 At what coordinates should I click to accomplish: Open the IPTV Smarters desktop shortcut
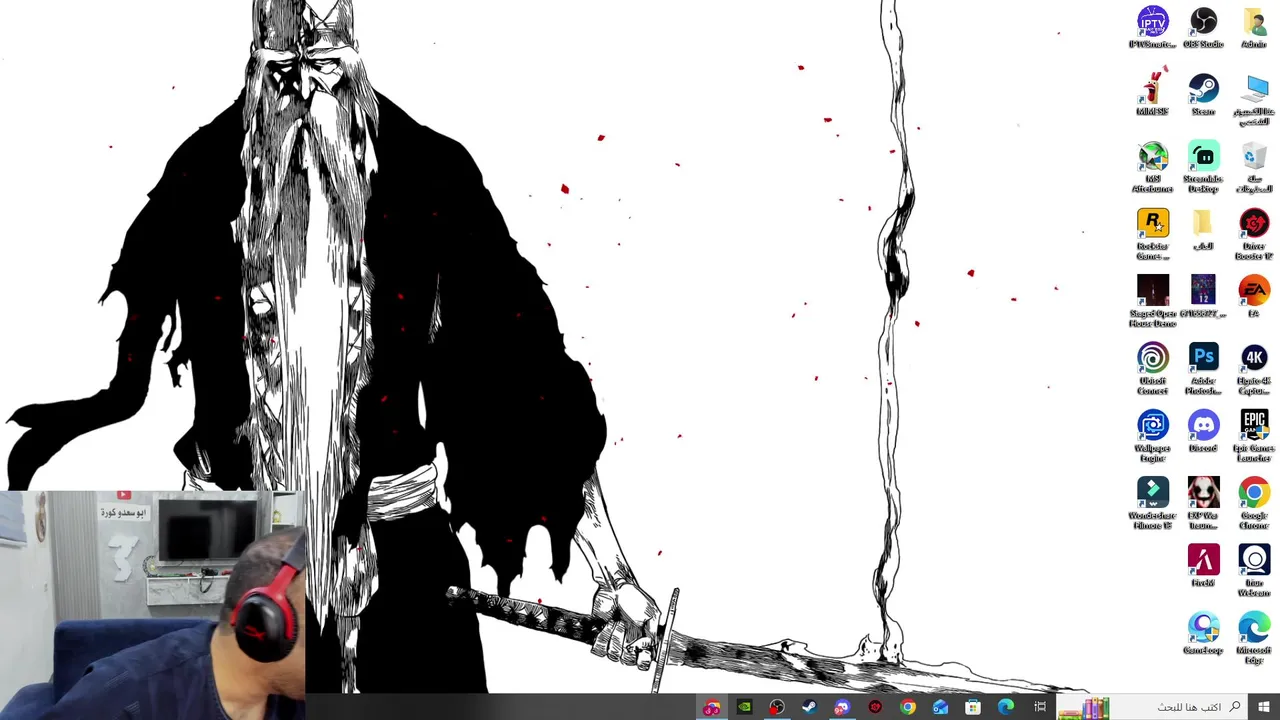pos(1152,27)
